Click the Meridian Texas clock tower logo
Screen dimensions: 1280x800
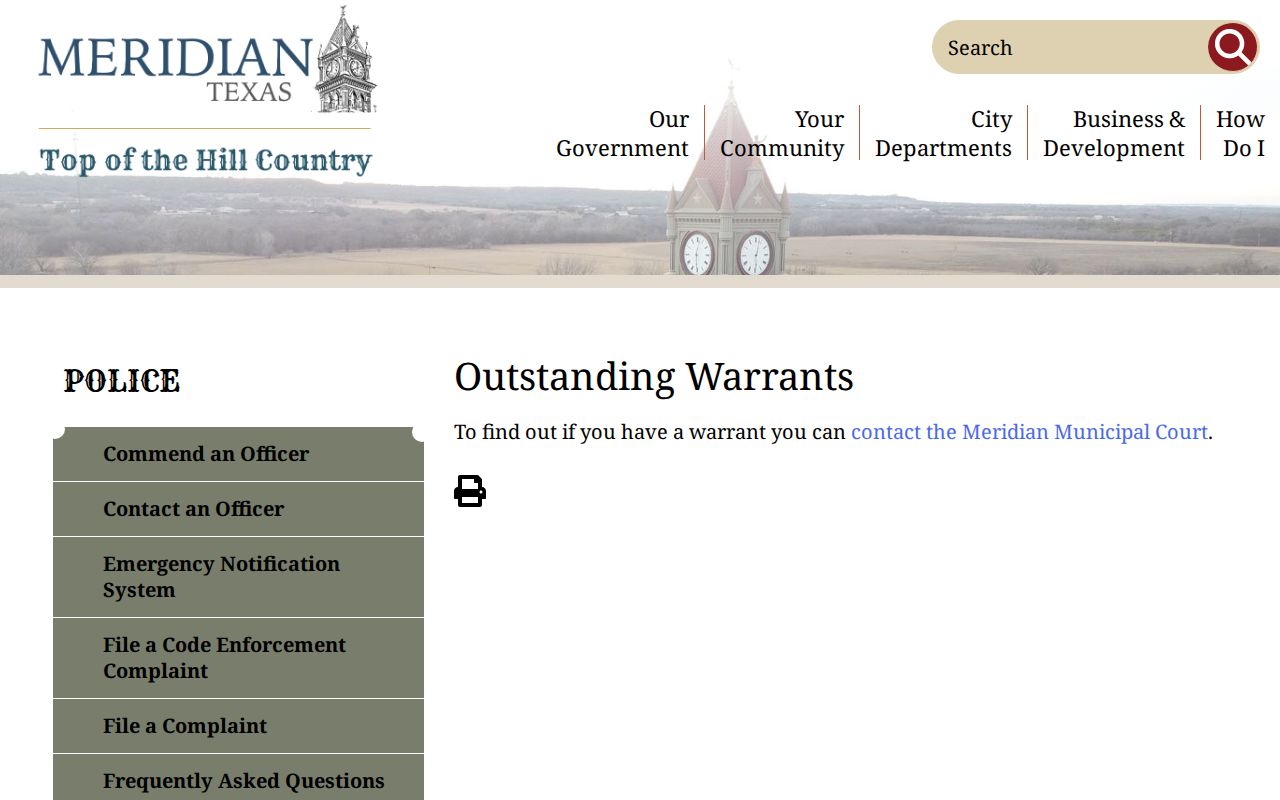207,60
